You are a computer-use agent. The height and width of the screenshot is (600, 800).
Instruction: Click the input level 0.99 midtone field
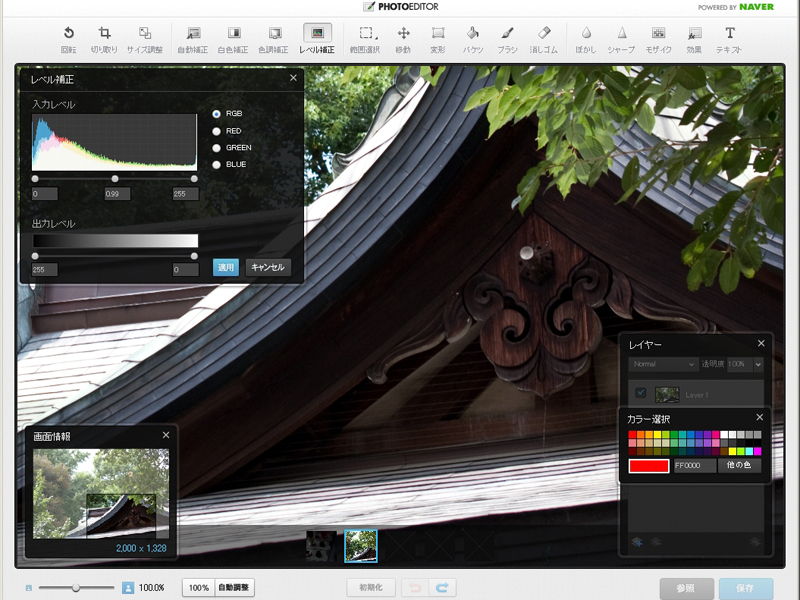click(117, 194)
